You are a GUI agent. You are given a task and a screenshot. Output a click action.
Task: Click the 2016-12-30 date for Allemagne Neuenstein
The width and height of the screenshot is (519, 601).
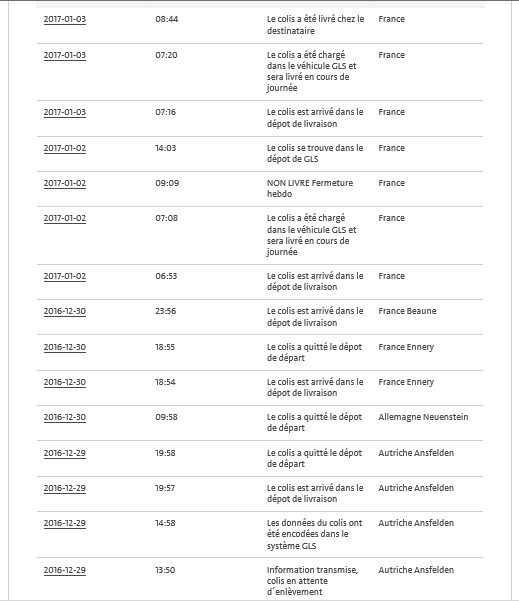click(x=65, y=417)
